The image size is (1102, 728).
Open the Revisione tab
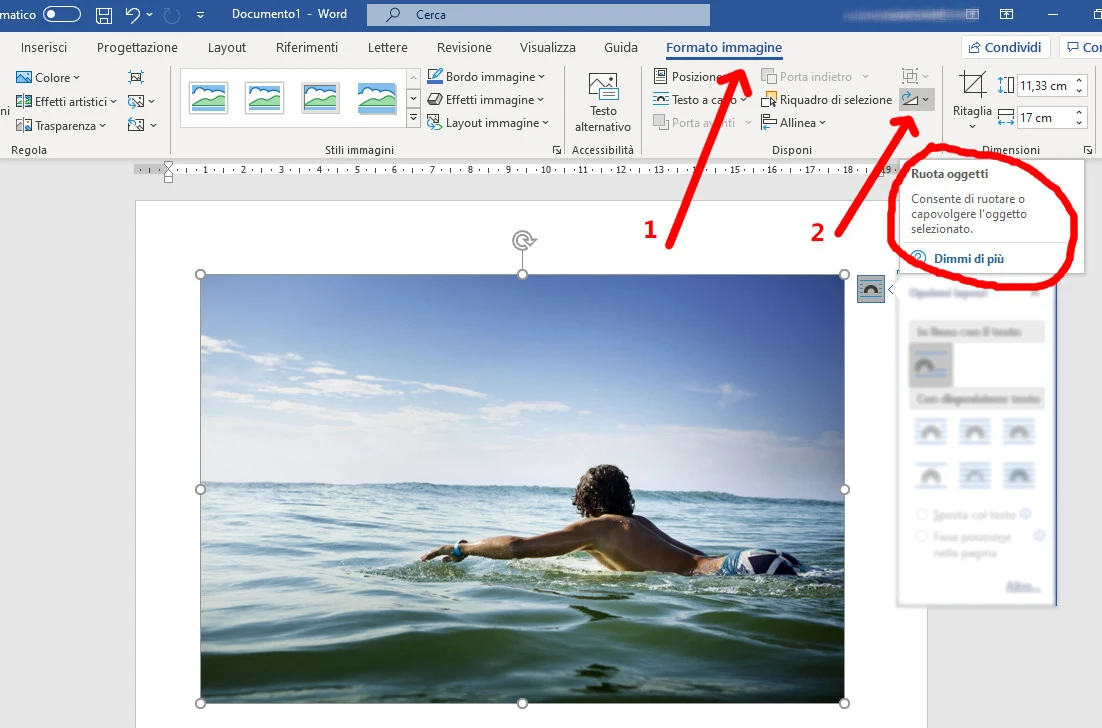464,48
